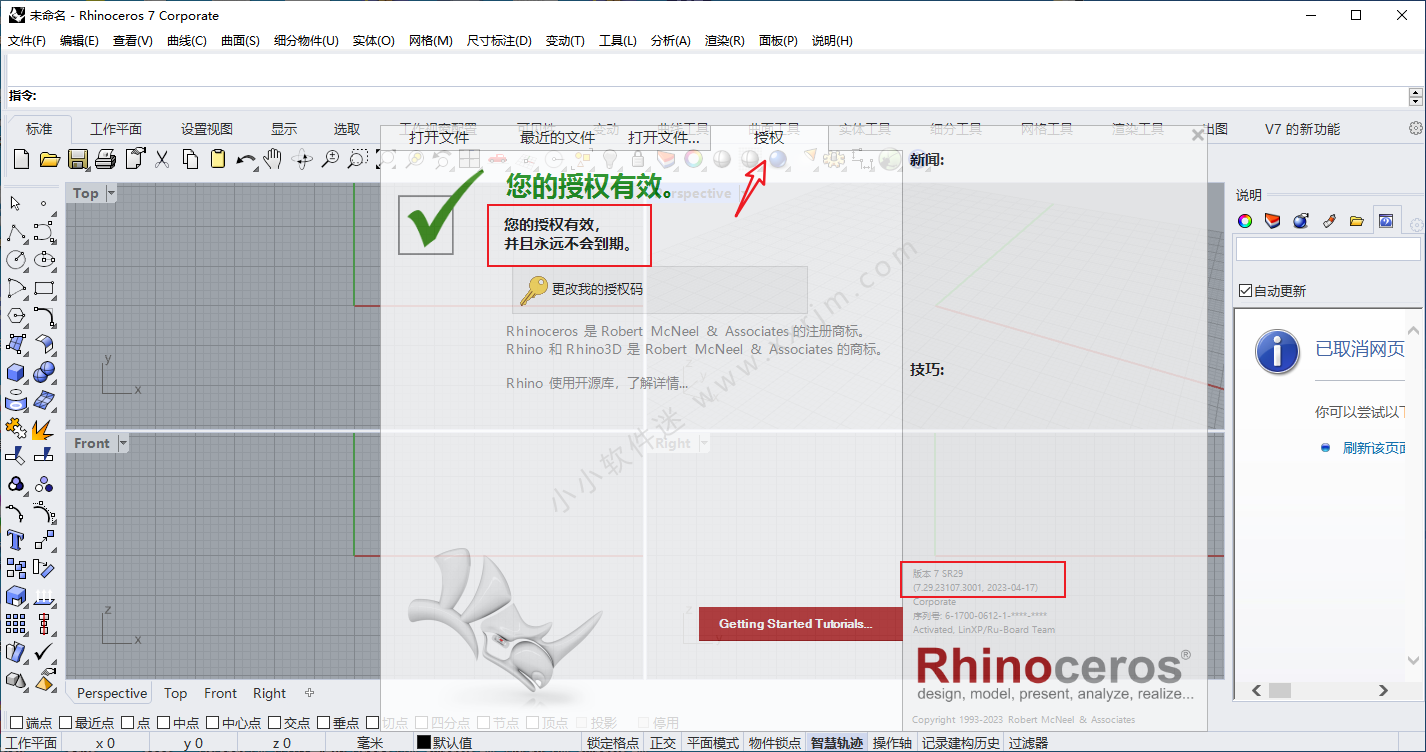
Task: Click the text field in the help panel
Action: [1328, 249]
